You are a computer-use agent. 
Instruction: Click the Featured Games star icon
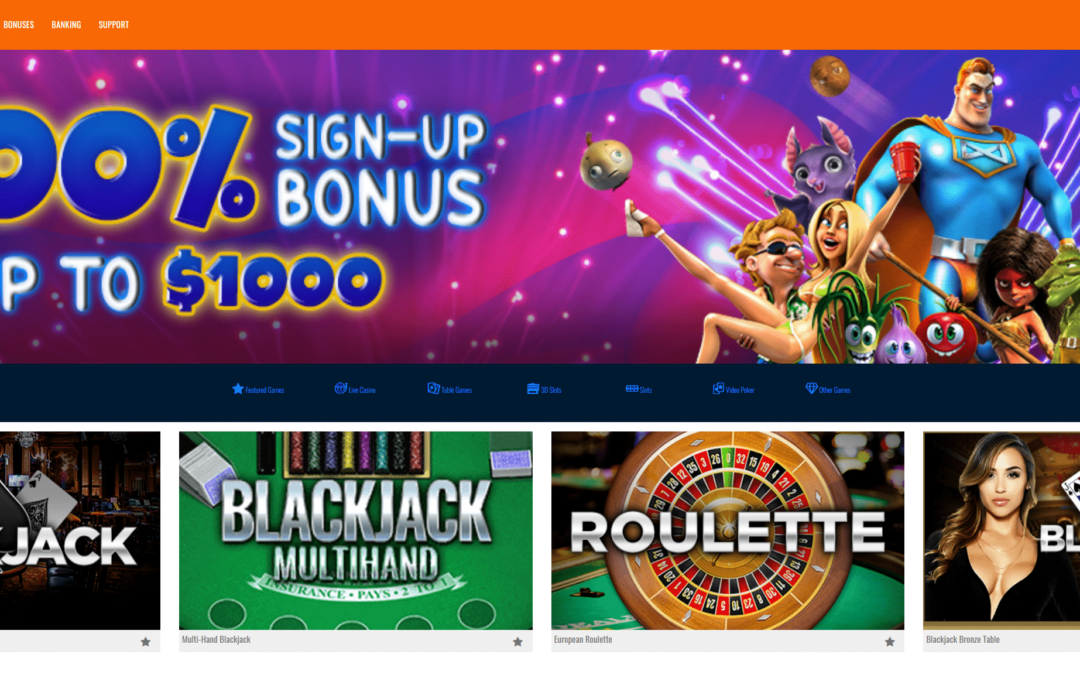point(238,388)
